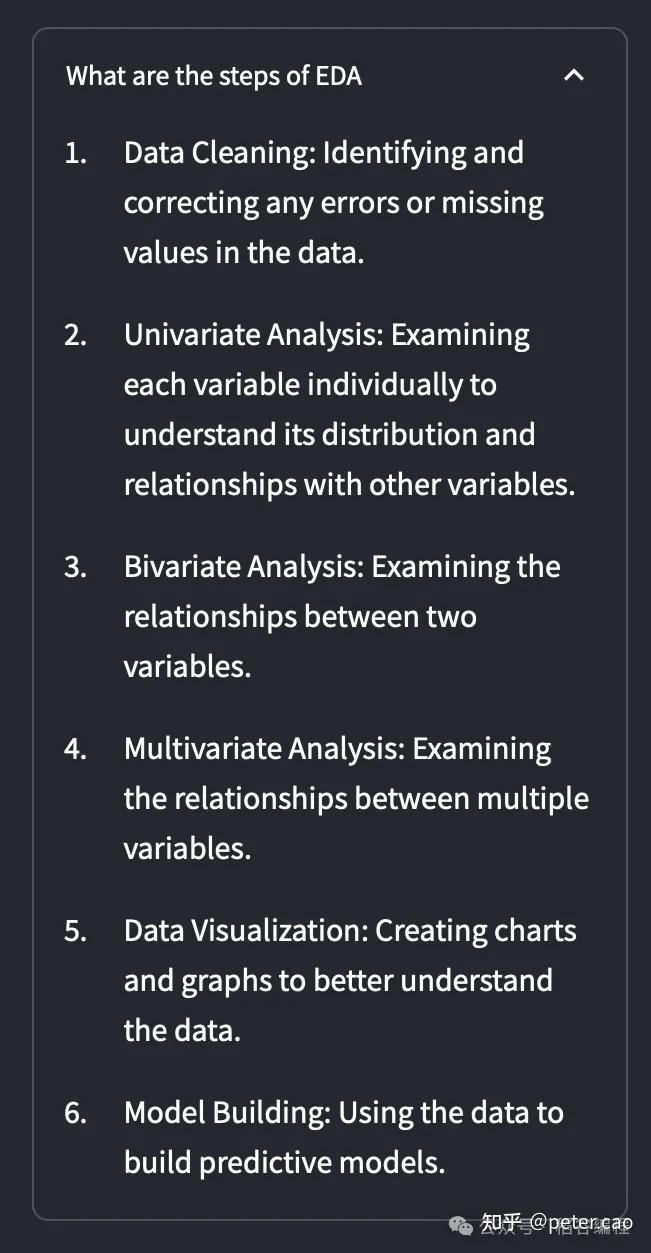
Task: Click the "Multivariate Analysis" step heading
Action: (x=263, y=749)
